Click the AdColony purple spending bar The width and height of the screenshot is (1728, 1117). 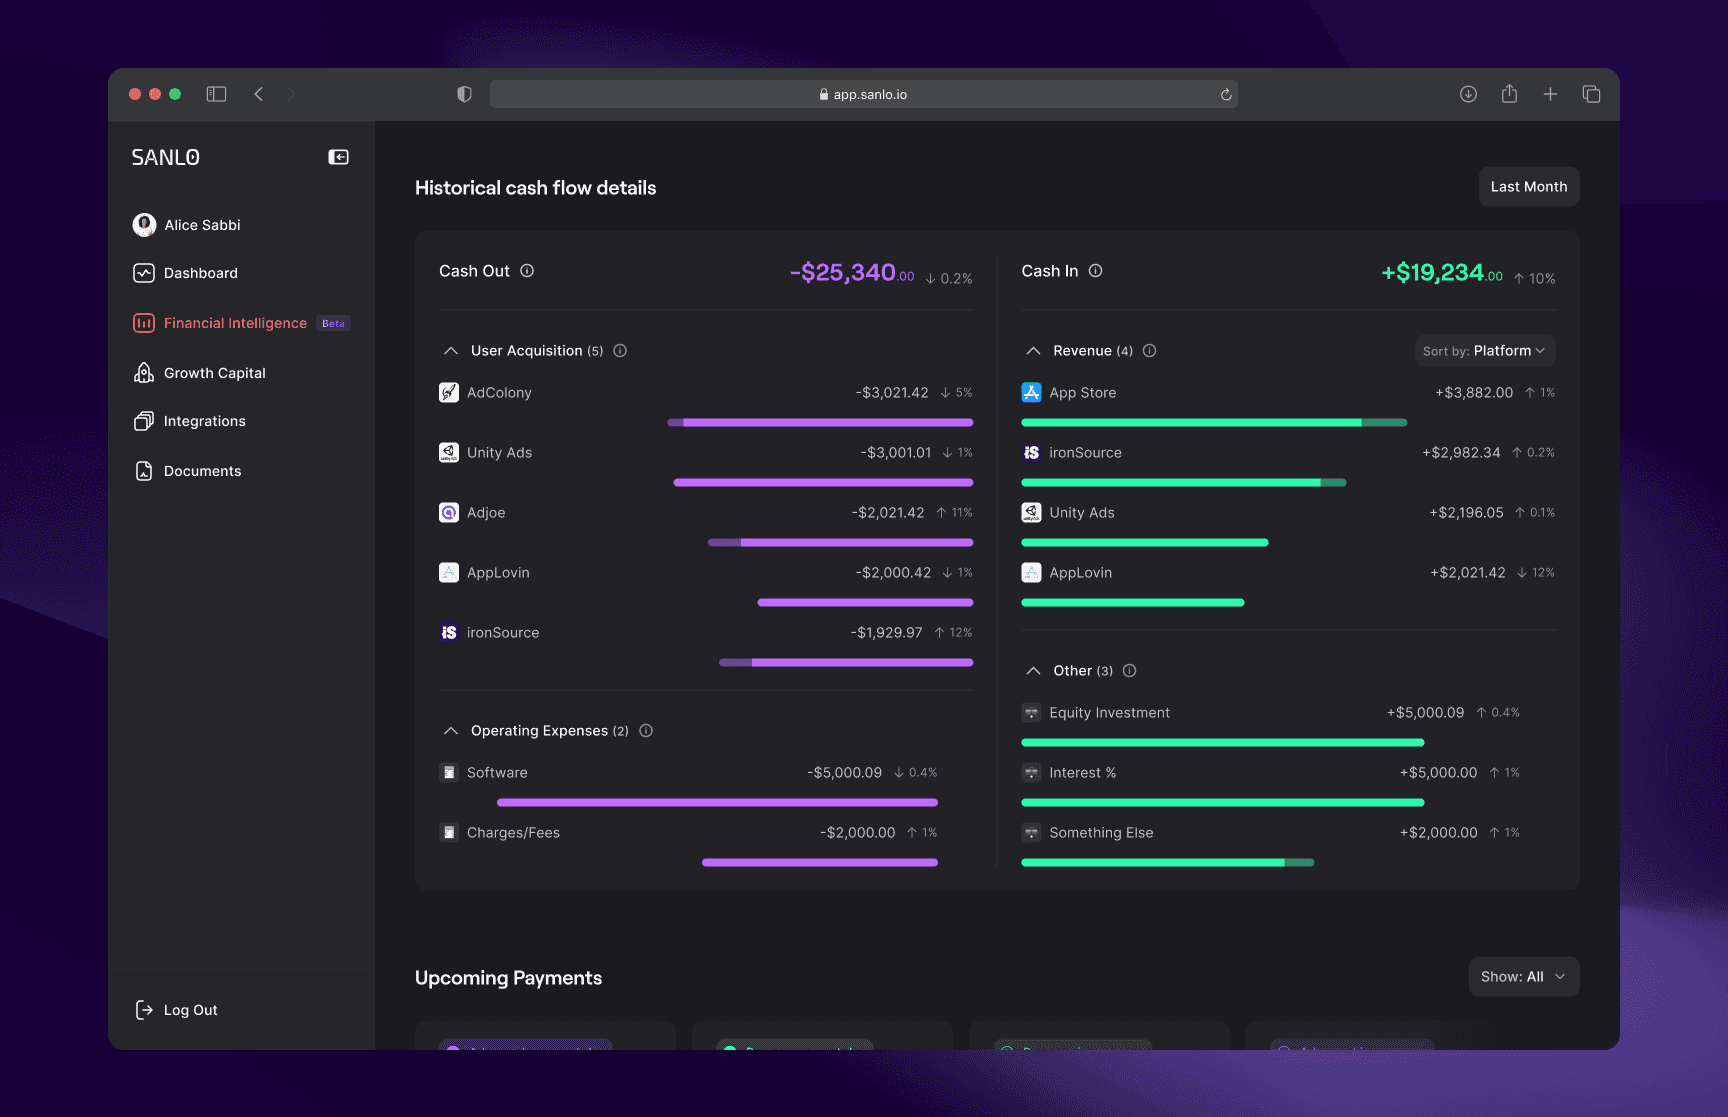(x=820, y=423)
